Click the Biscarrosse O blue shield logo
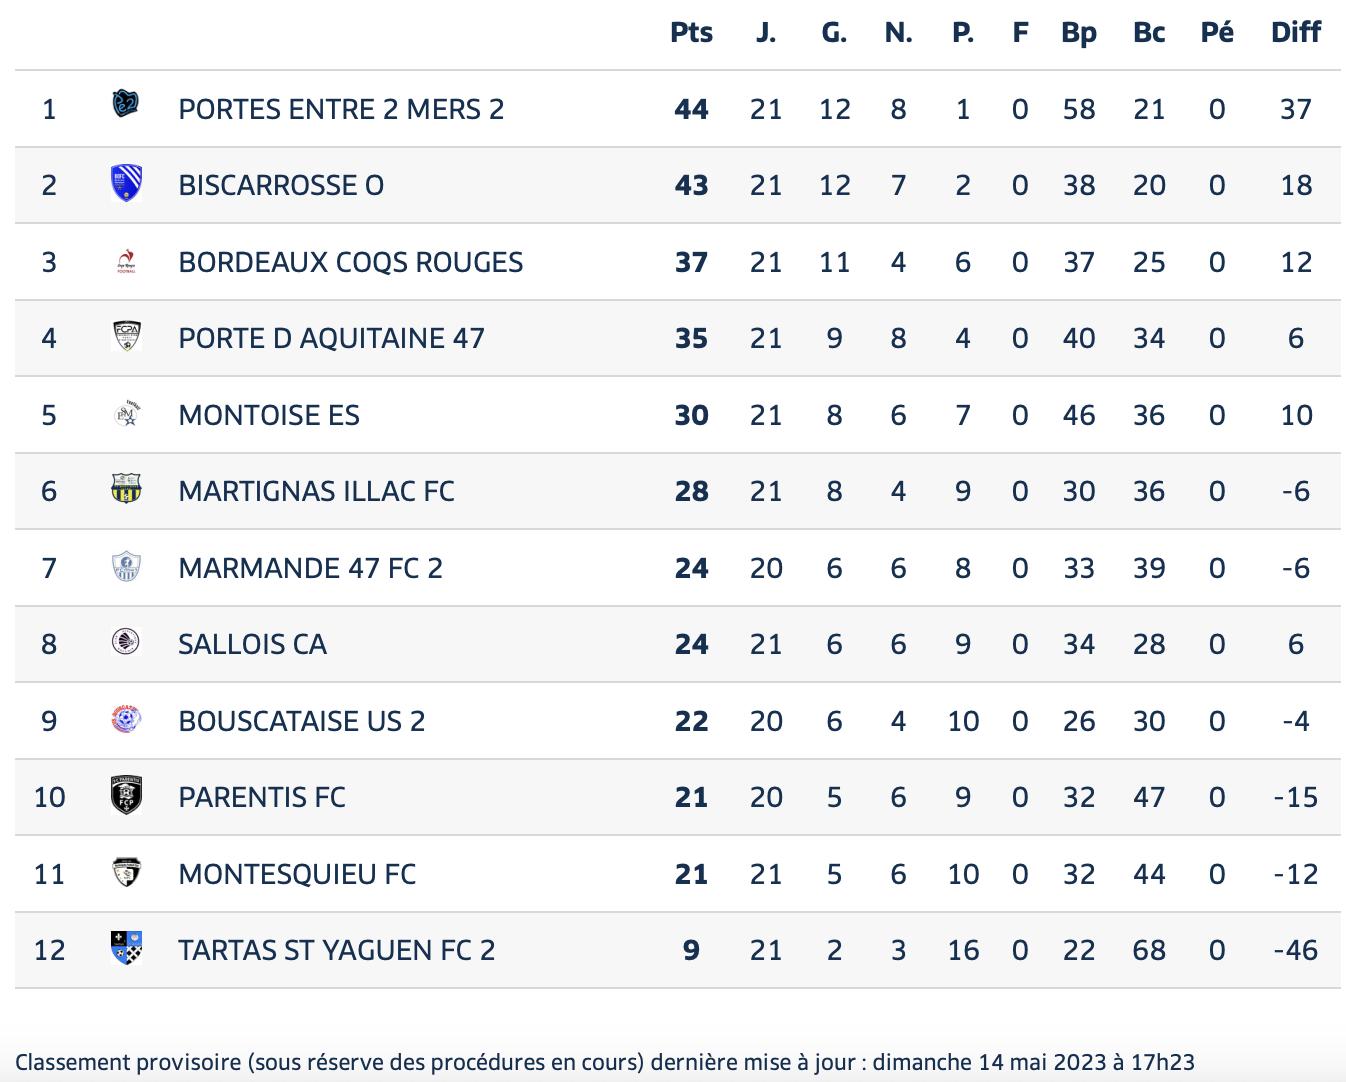The image size is (1346, 1082). pos(126,184)
